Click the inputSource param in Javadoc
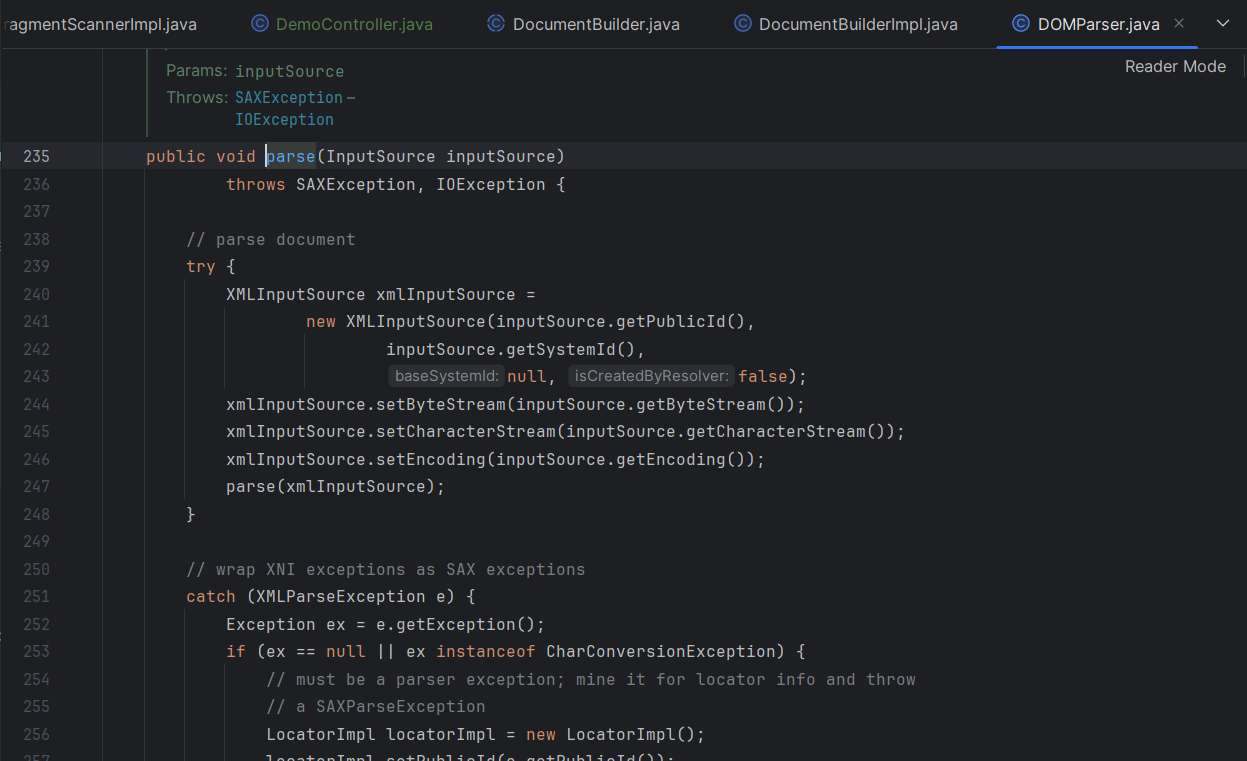This screenshot has width=1247, height=761. [x=289, y=71]
